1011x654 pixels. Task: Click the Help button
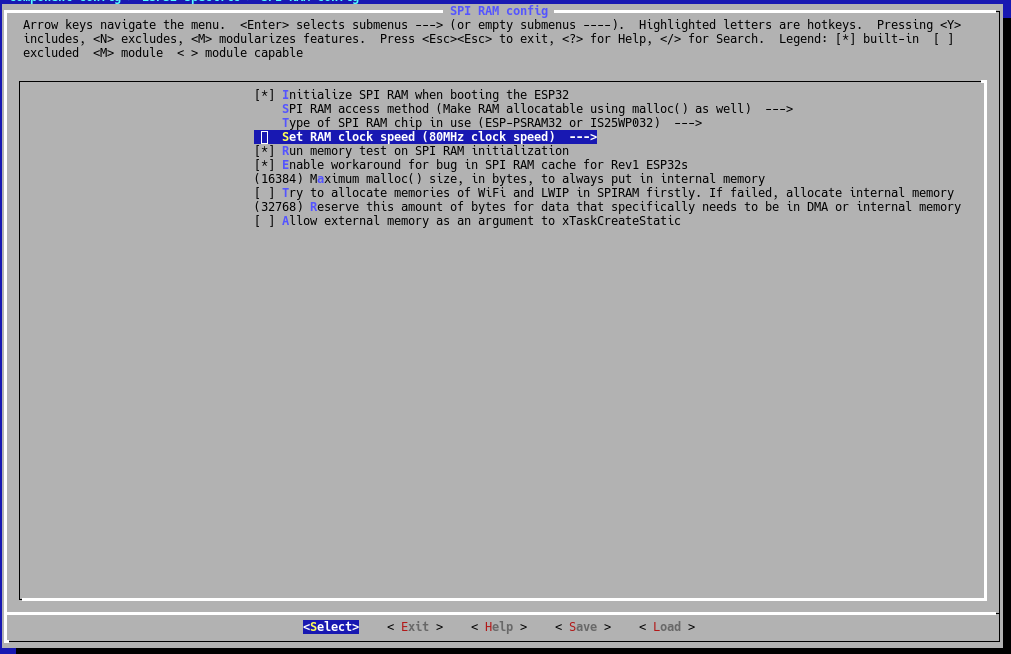click(498, 627)
